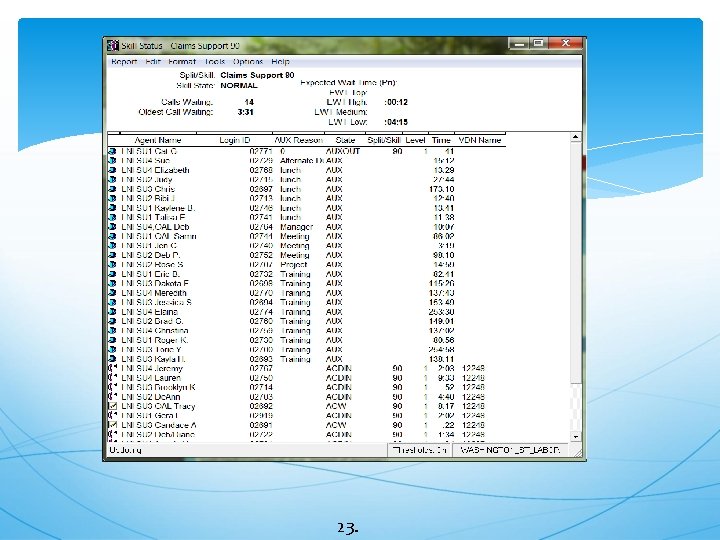The width and height of the screenshot is (720, 540).
Task: Open the Format menu
Action: (182, 62)
